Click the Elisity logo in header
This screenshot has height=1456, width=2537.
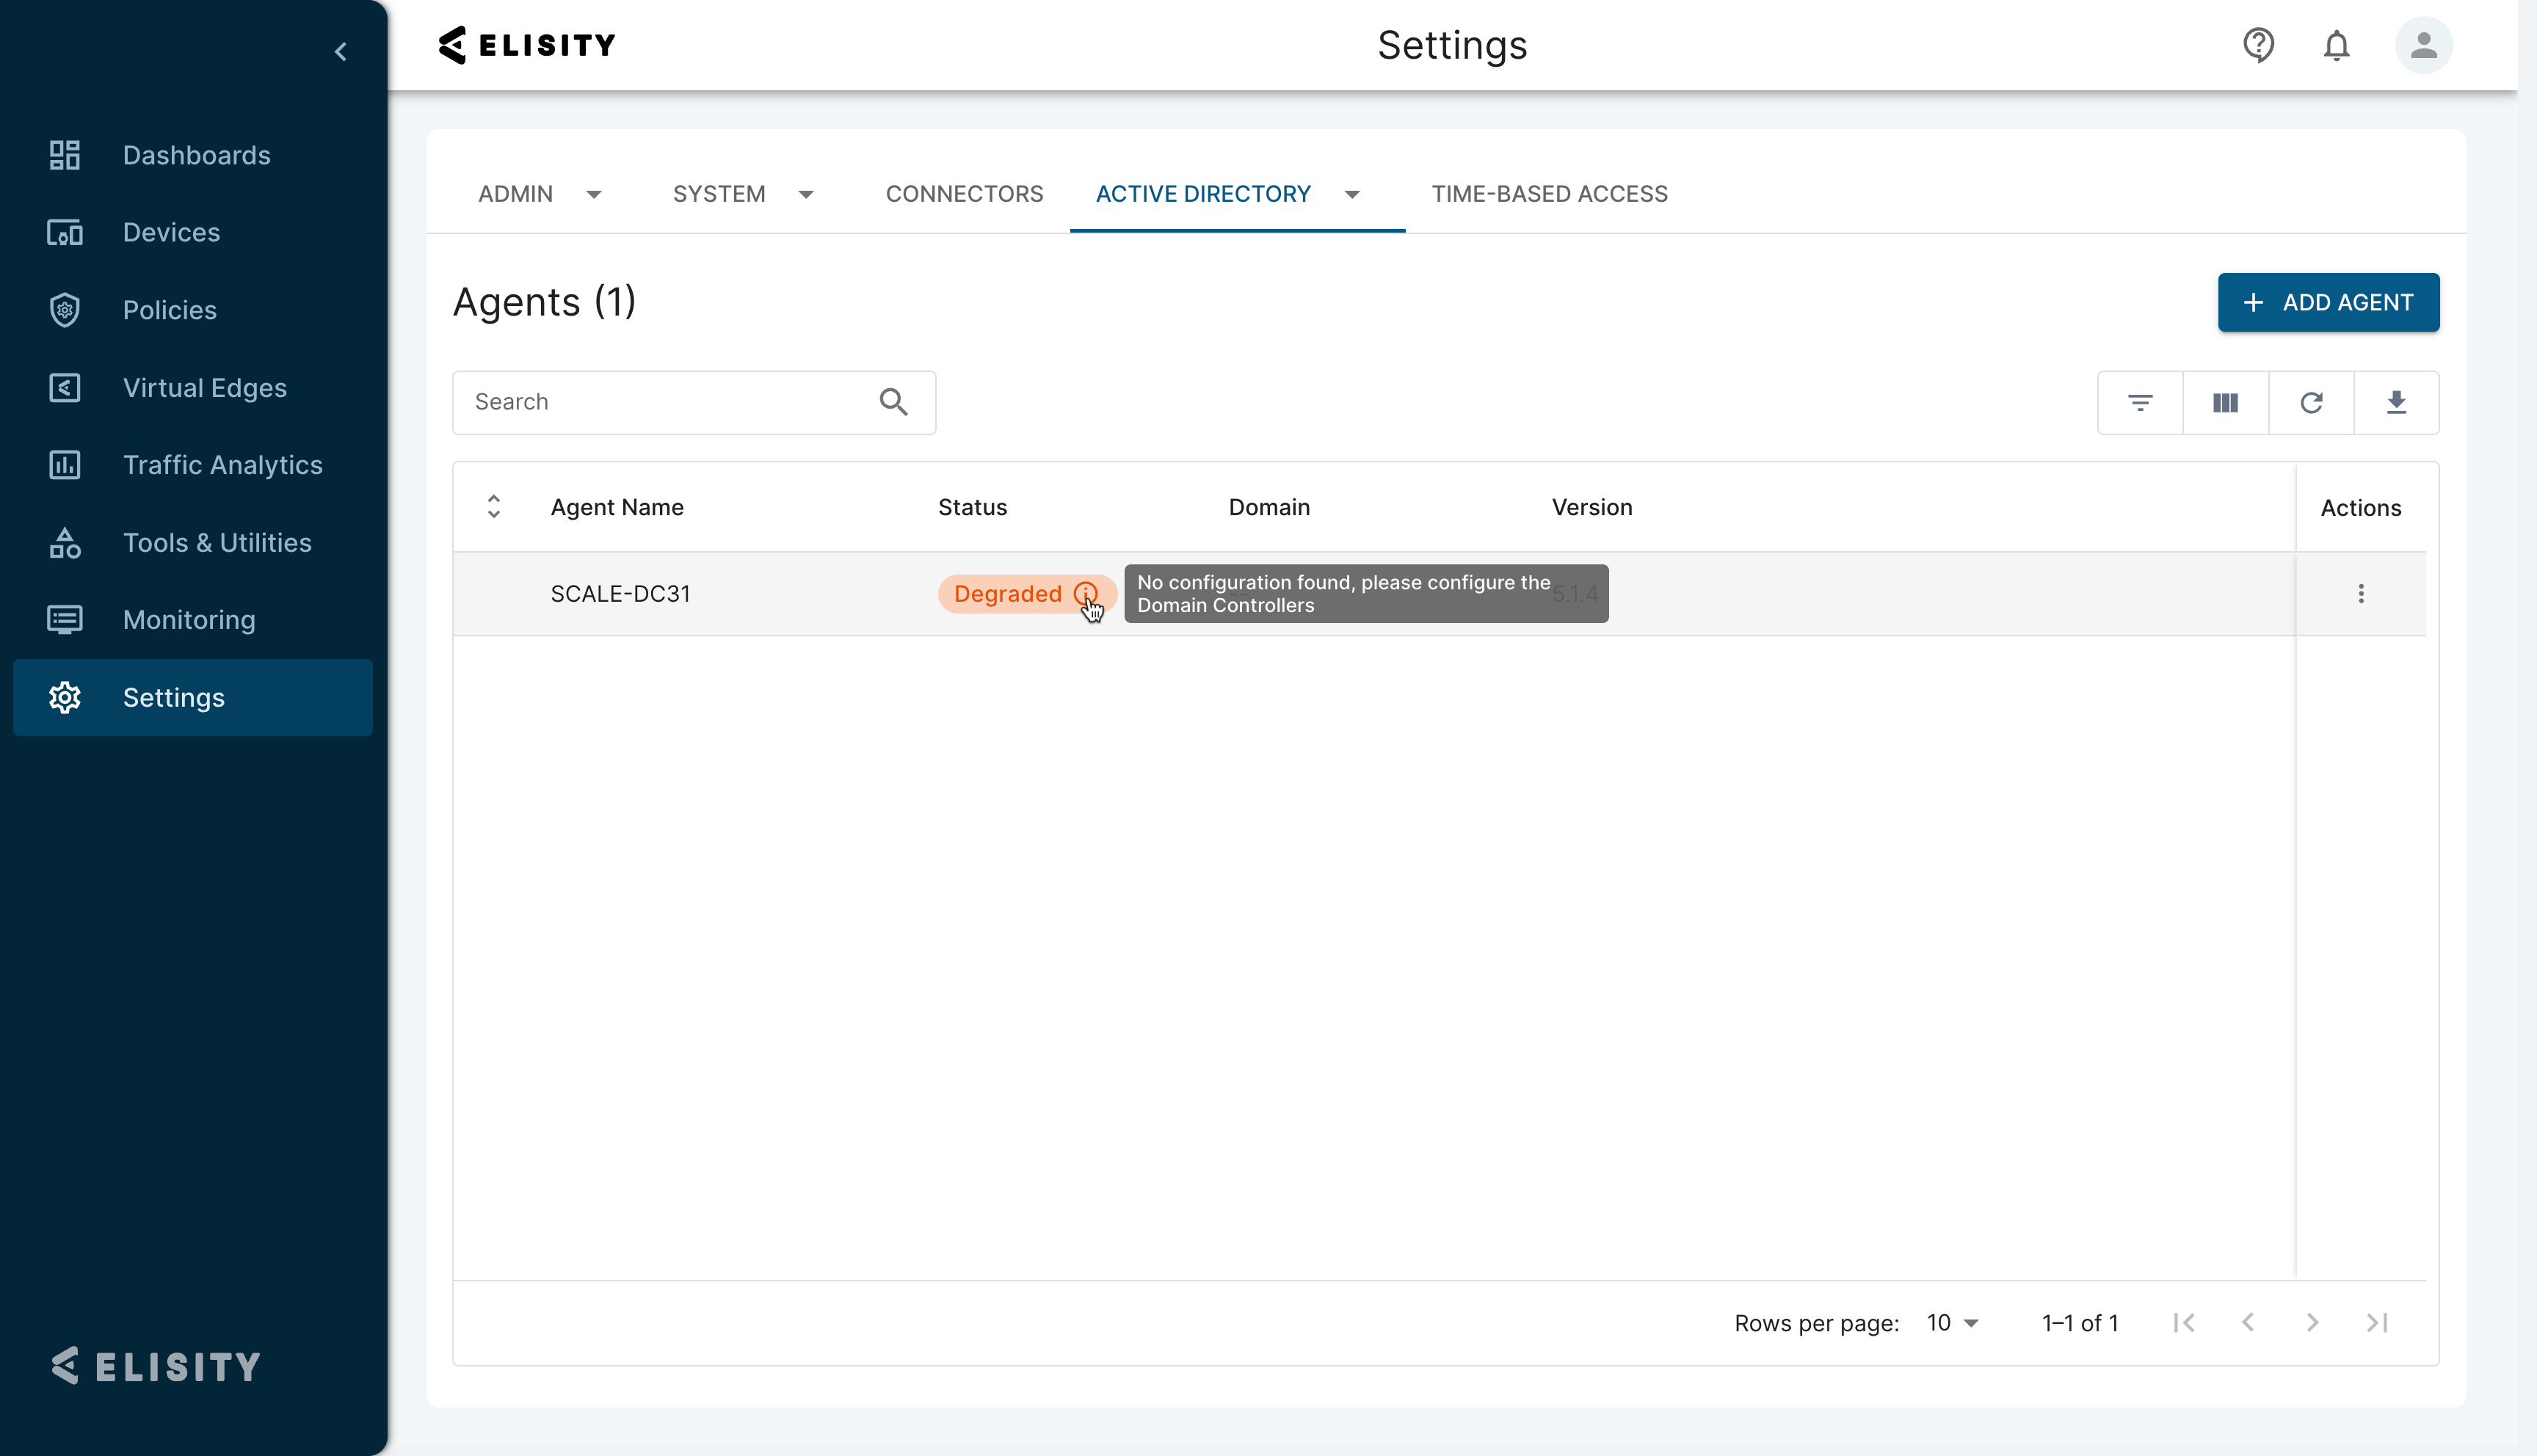pyautogui.click(x=527, y=45)
